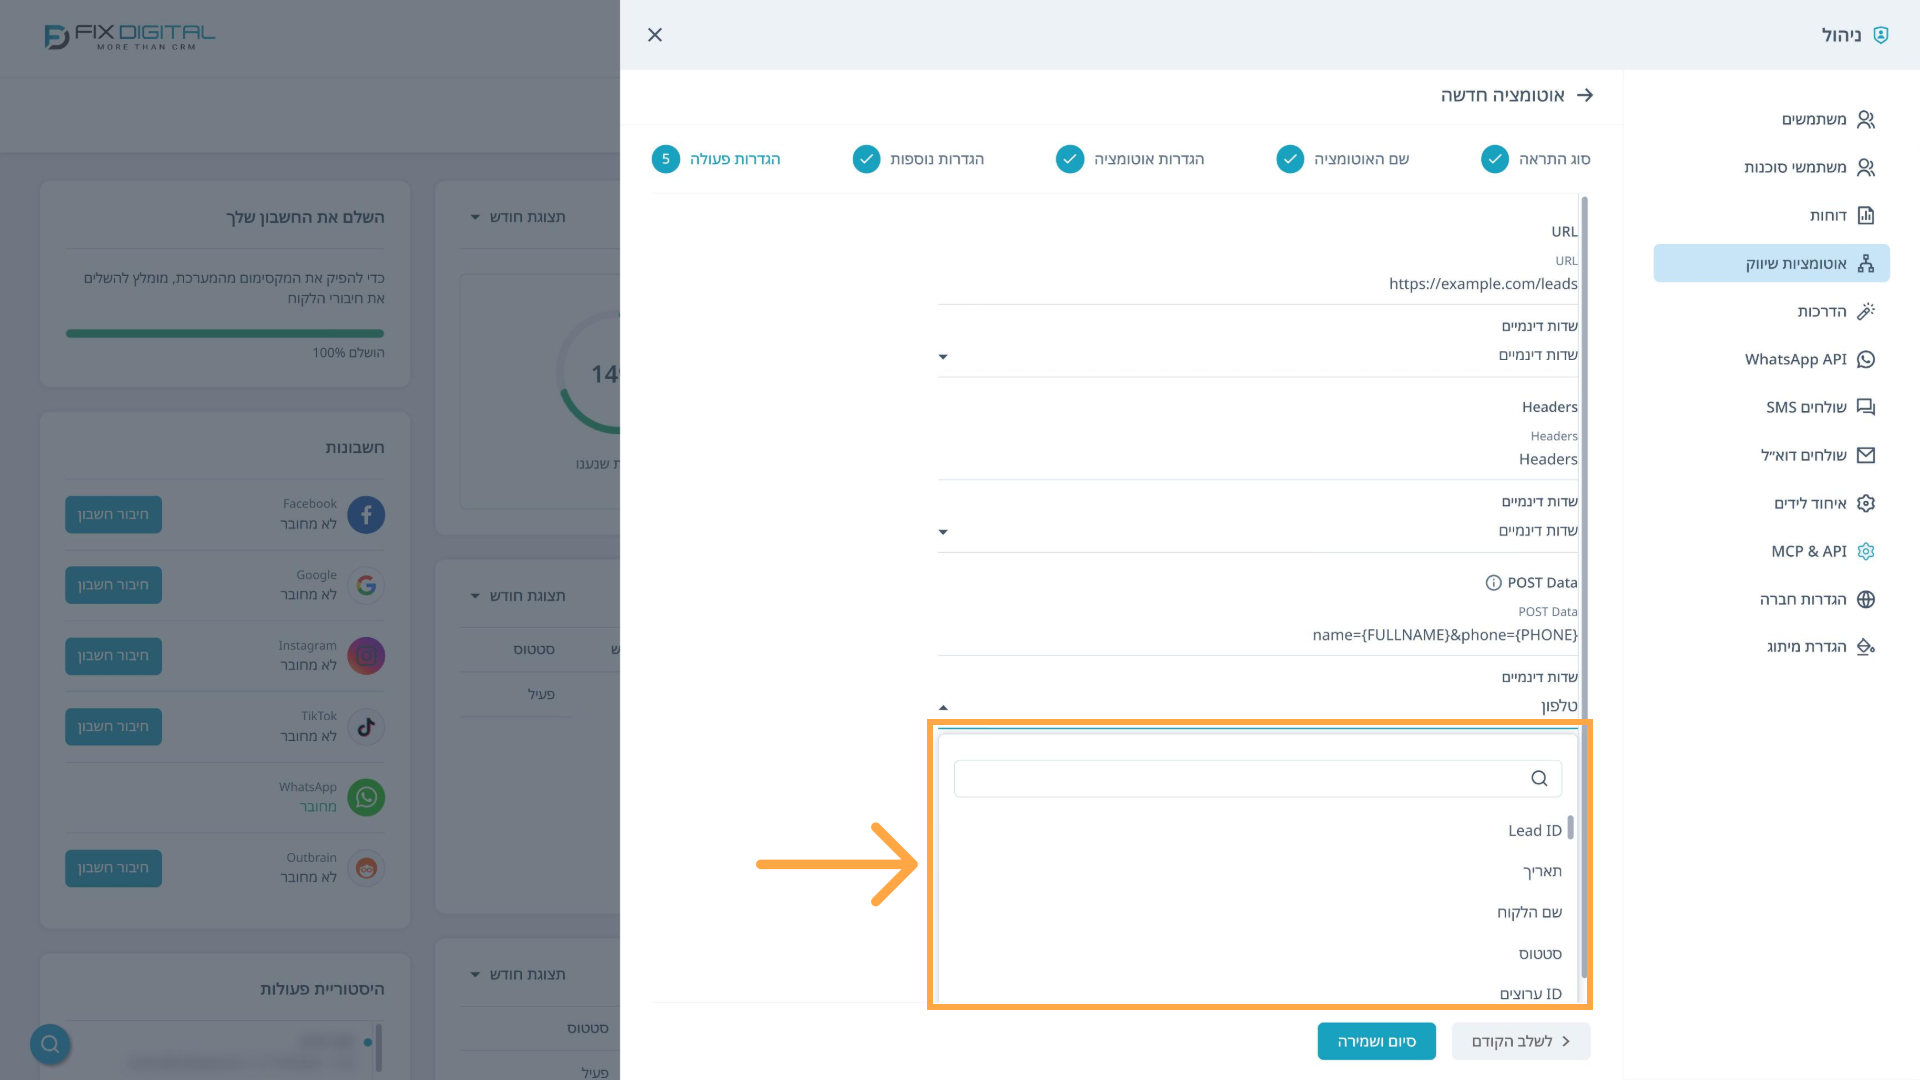The image size is (1920, 1080).
Task: Click the Headers input field
Action: 1258,459
